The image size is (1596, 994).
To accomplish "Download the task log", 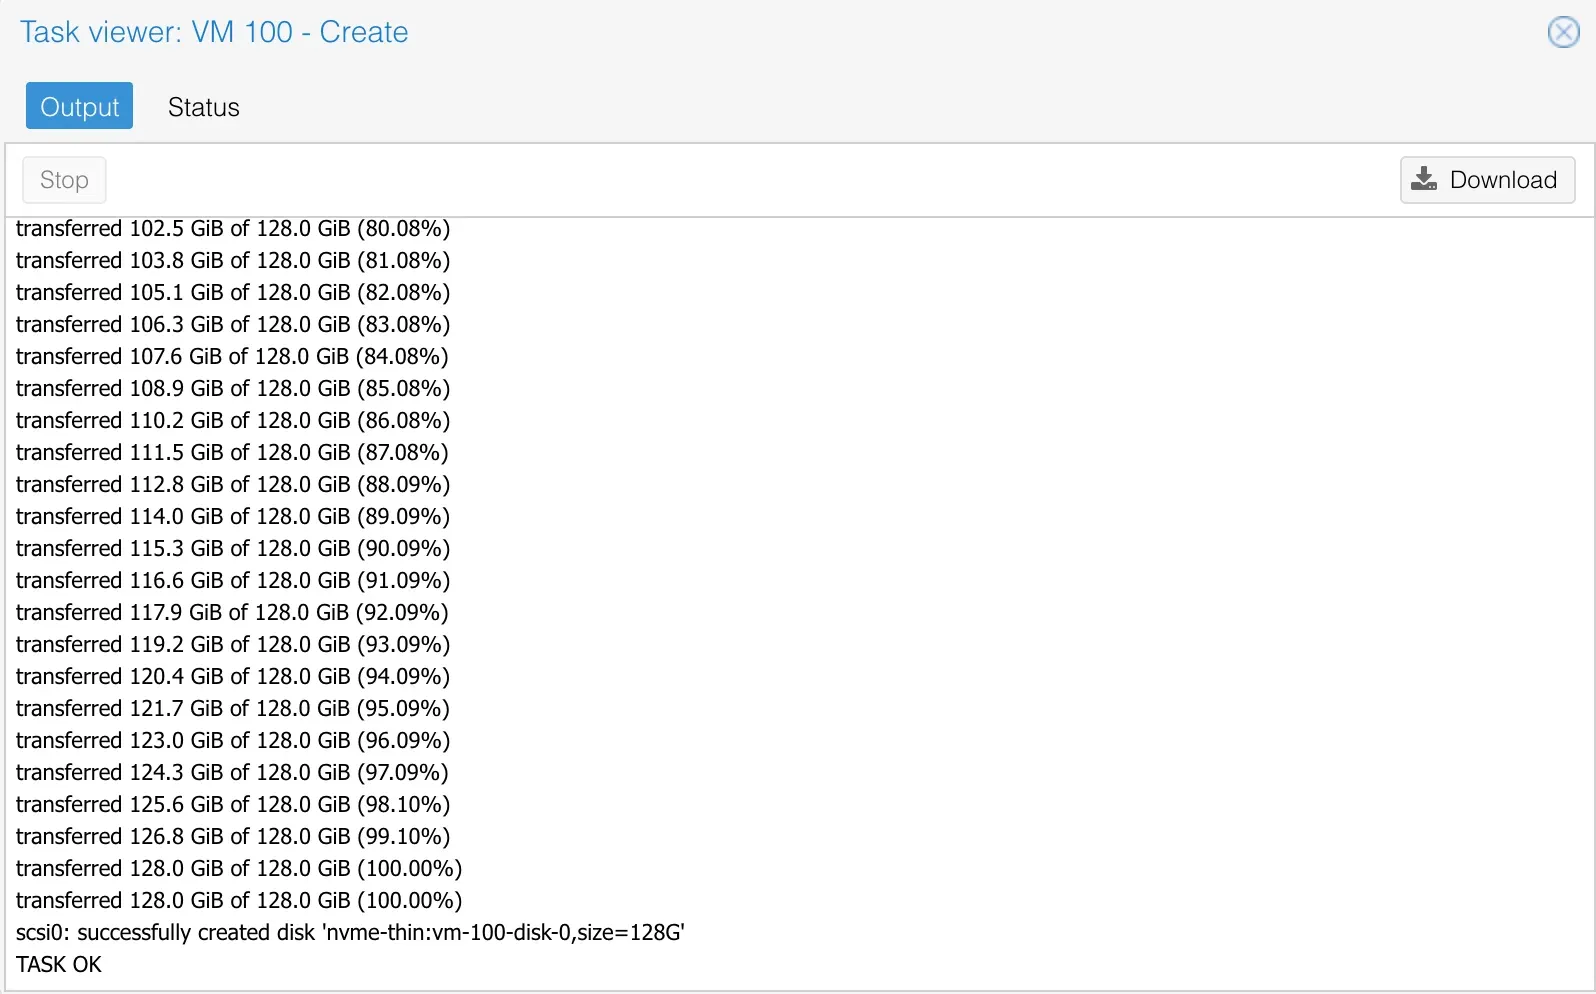I will (1487, 180).
